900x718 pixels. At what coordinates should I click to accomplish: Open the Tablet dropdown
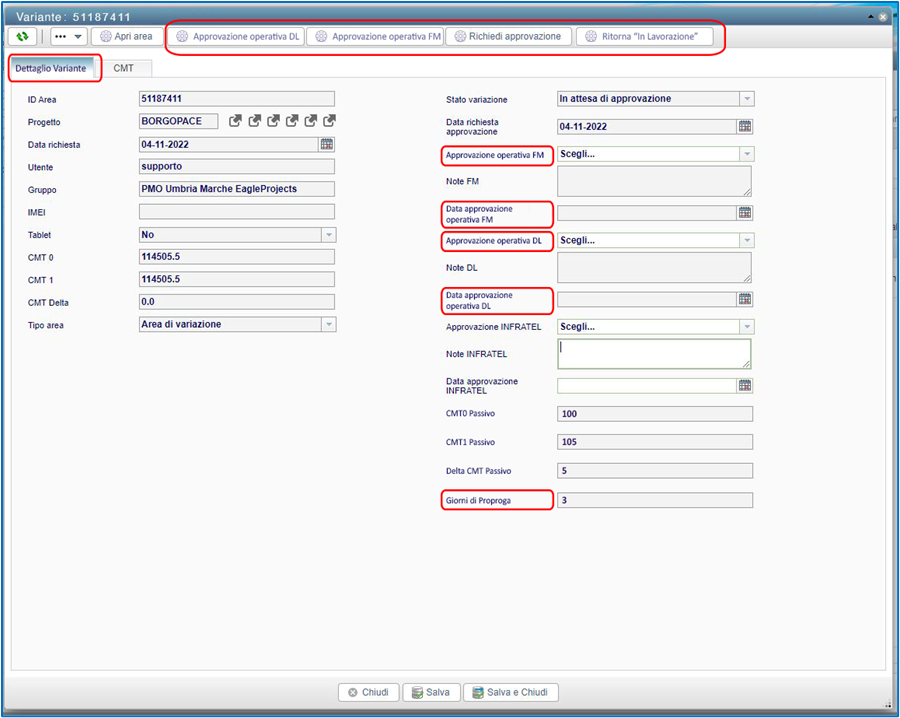point(328,235)
